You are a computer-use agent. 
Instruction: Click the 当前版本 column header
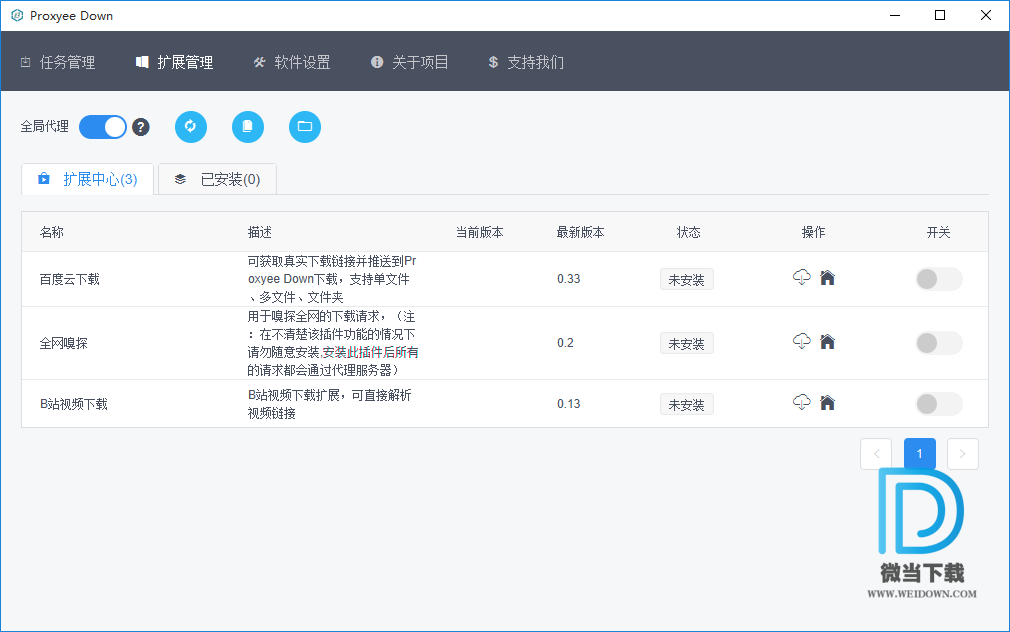click(479, 232)
